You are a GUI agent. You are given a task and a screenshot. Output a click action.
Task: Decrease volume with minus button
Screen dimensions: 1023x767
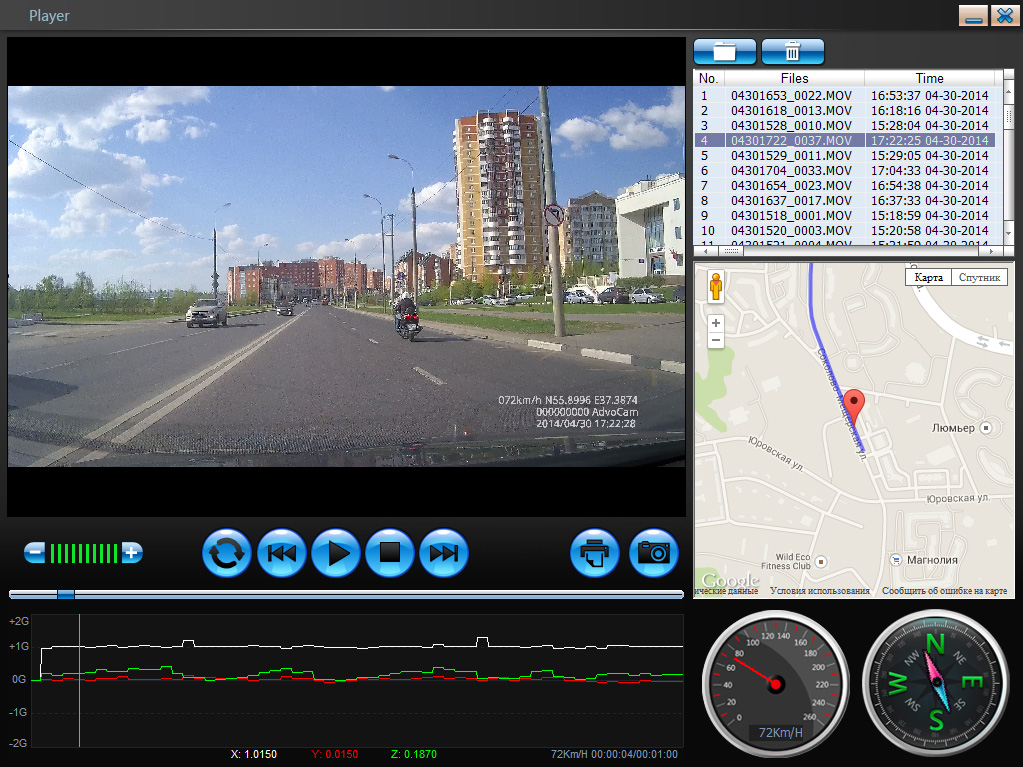[x=34, y=552]
